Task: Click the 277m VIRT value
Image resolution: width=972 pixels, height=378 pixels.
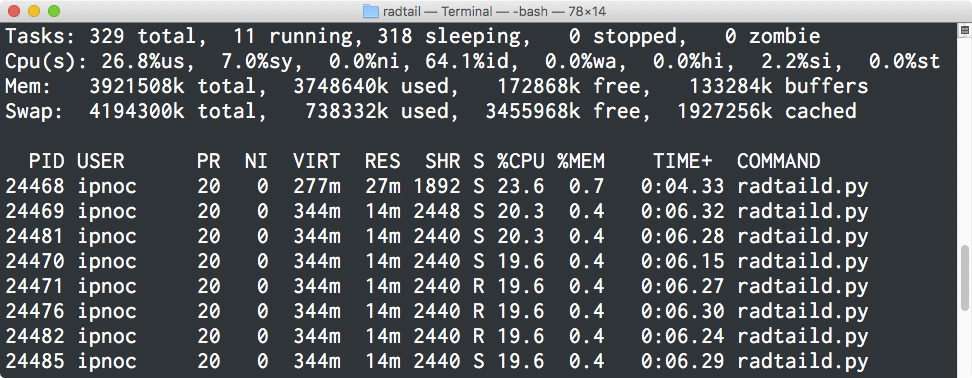Action: (x=316, y=186)
